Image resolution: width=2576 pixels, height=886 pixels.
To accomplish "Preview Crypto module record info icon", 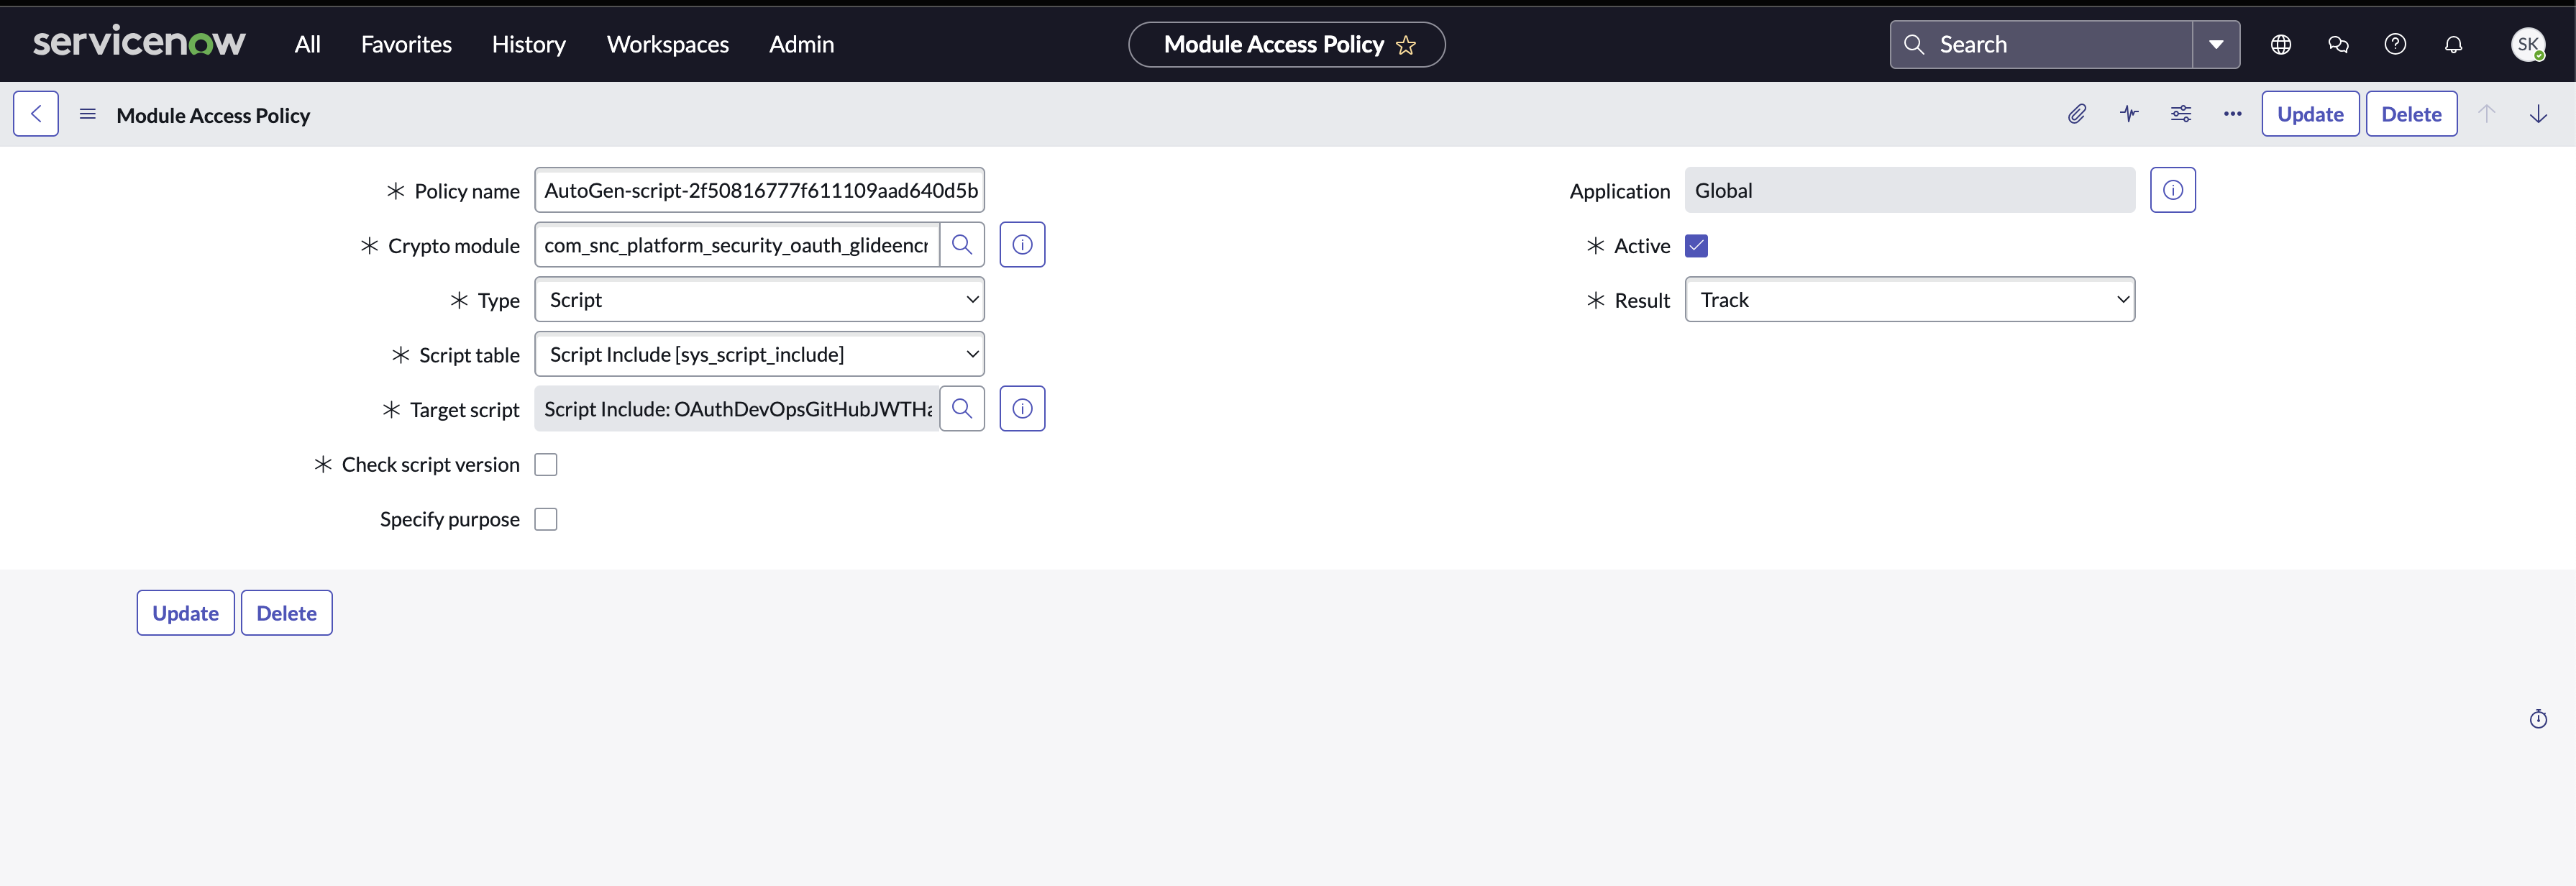I will point(1022,245).
